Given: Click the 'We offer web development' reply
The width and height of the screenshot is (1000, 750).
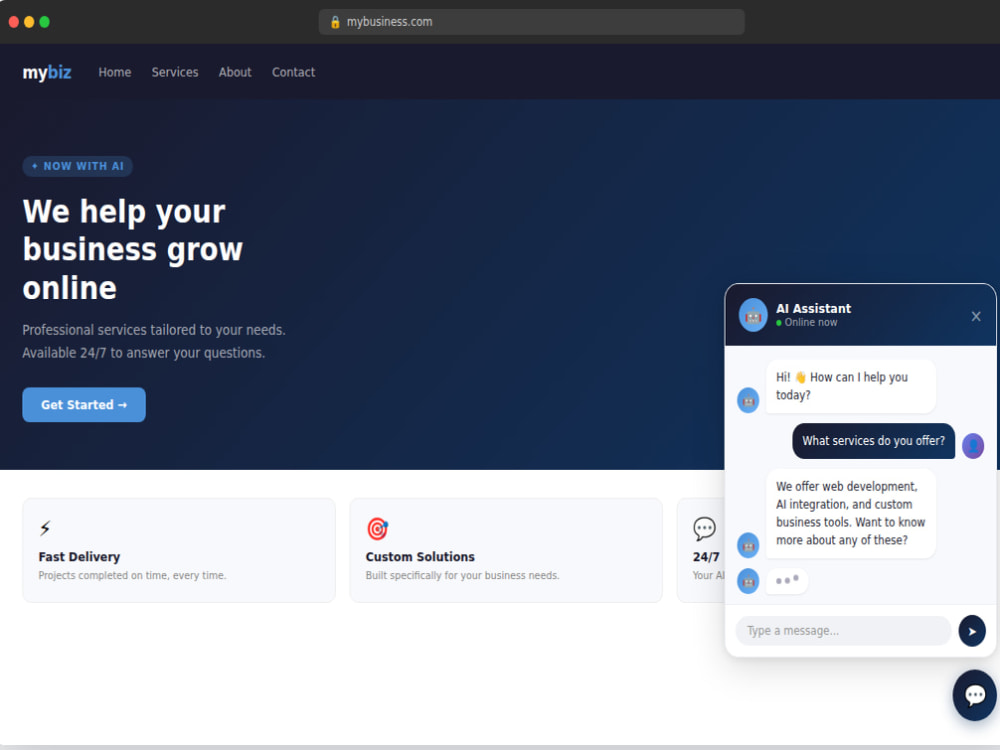Looking at the screenshot, I should click(851, 513).
